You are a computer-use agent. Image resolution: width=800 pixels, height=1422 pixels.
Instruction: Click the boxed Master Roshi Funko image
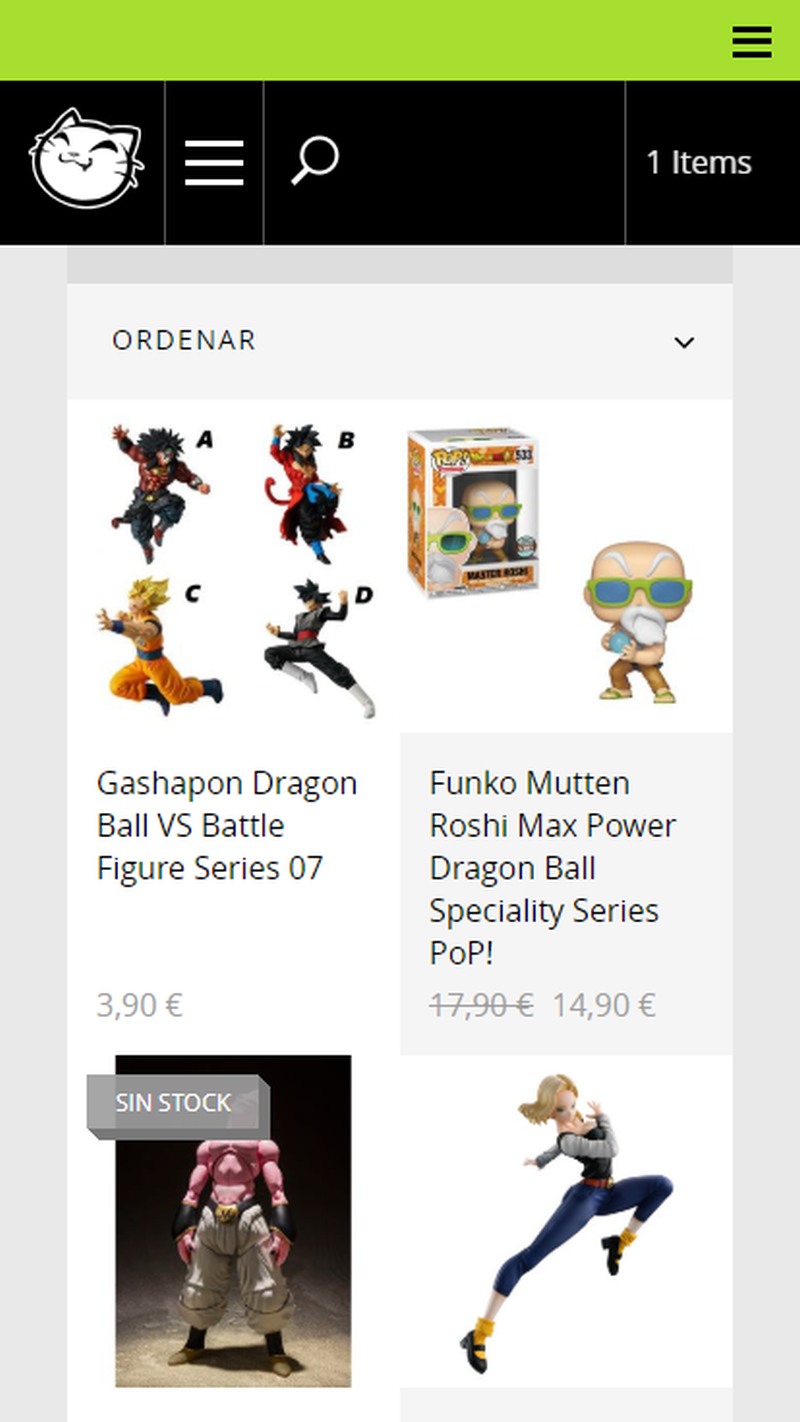pyautogui.click(x=473, y=512)
